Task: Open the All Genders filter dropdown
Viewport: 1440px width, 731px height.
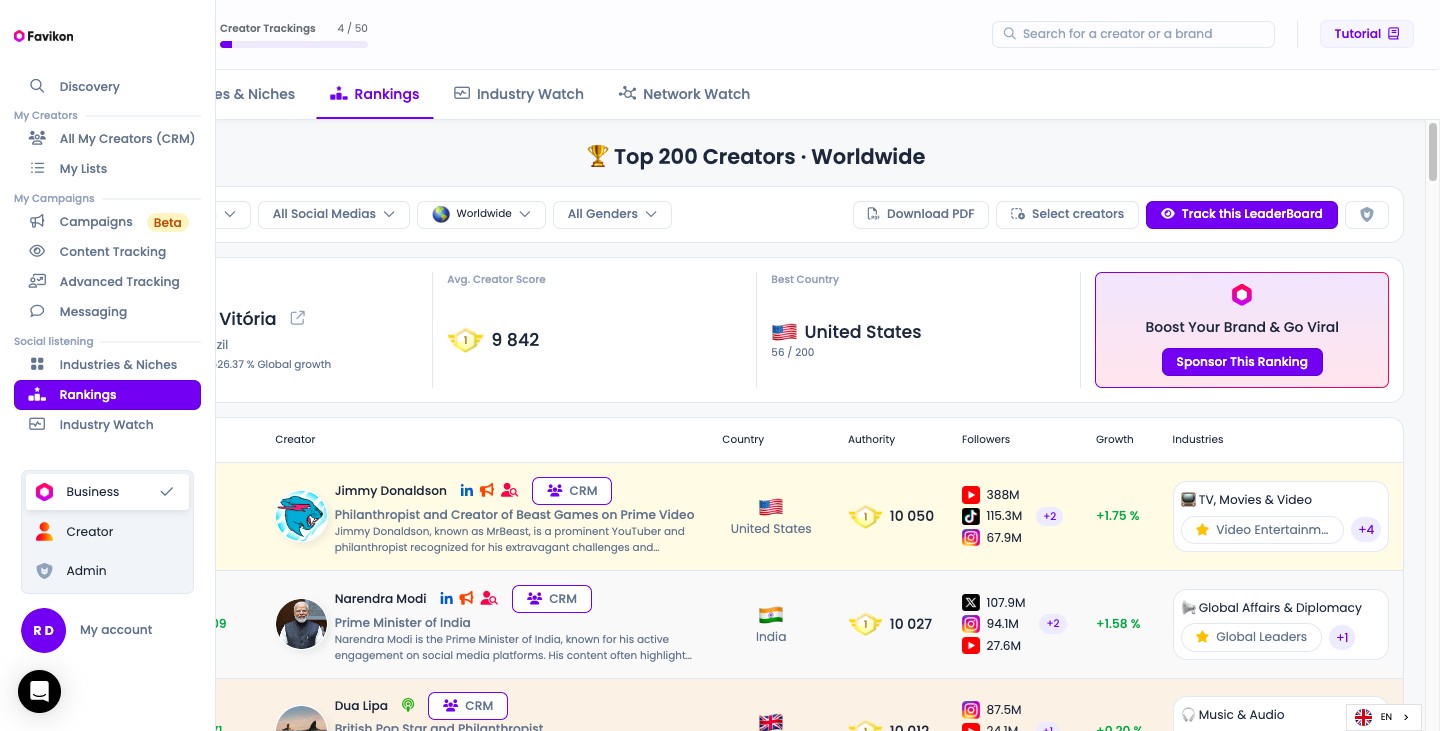Action: tap(612, 214)
